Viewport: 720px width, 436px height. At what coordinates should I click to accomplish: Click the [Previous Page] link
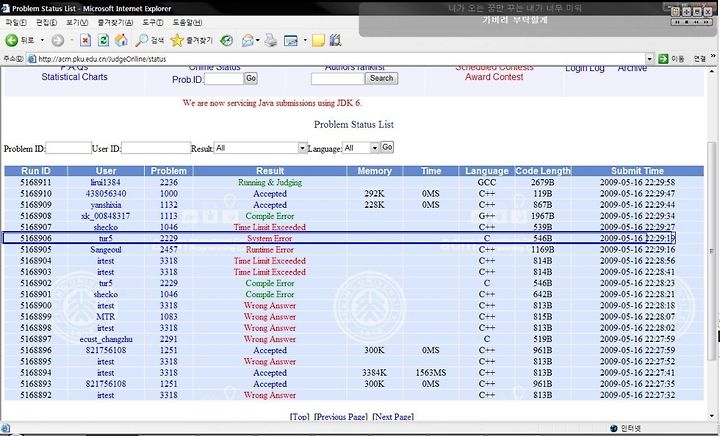[x=341, y=417]
